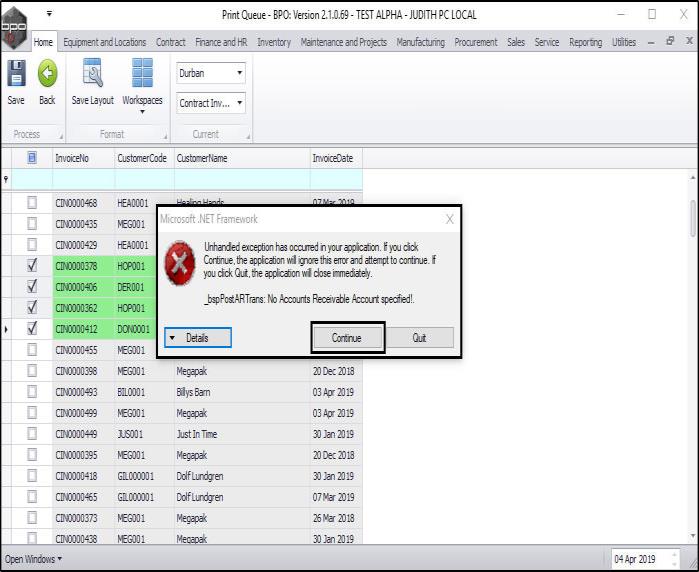
Task: Open the Manufacturing ribbon tab
Action: 420,42
